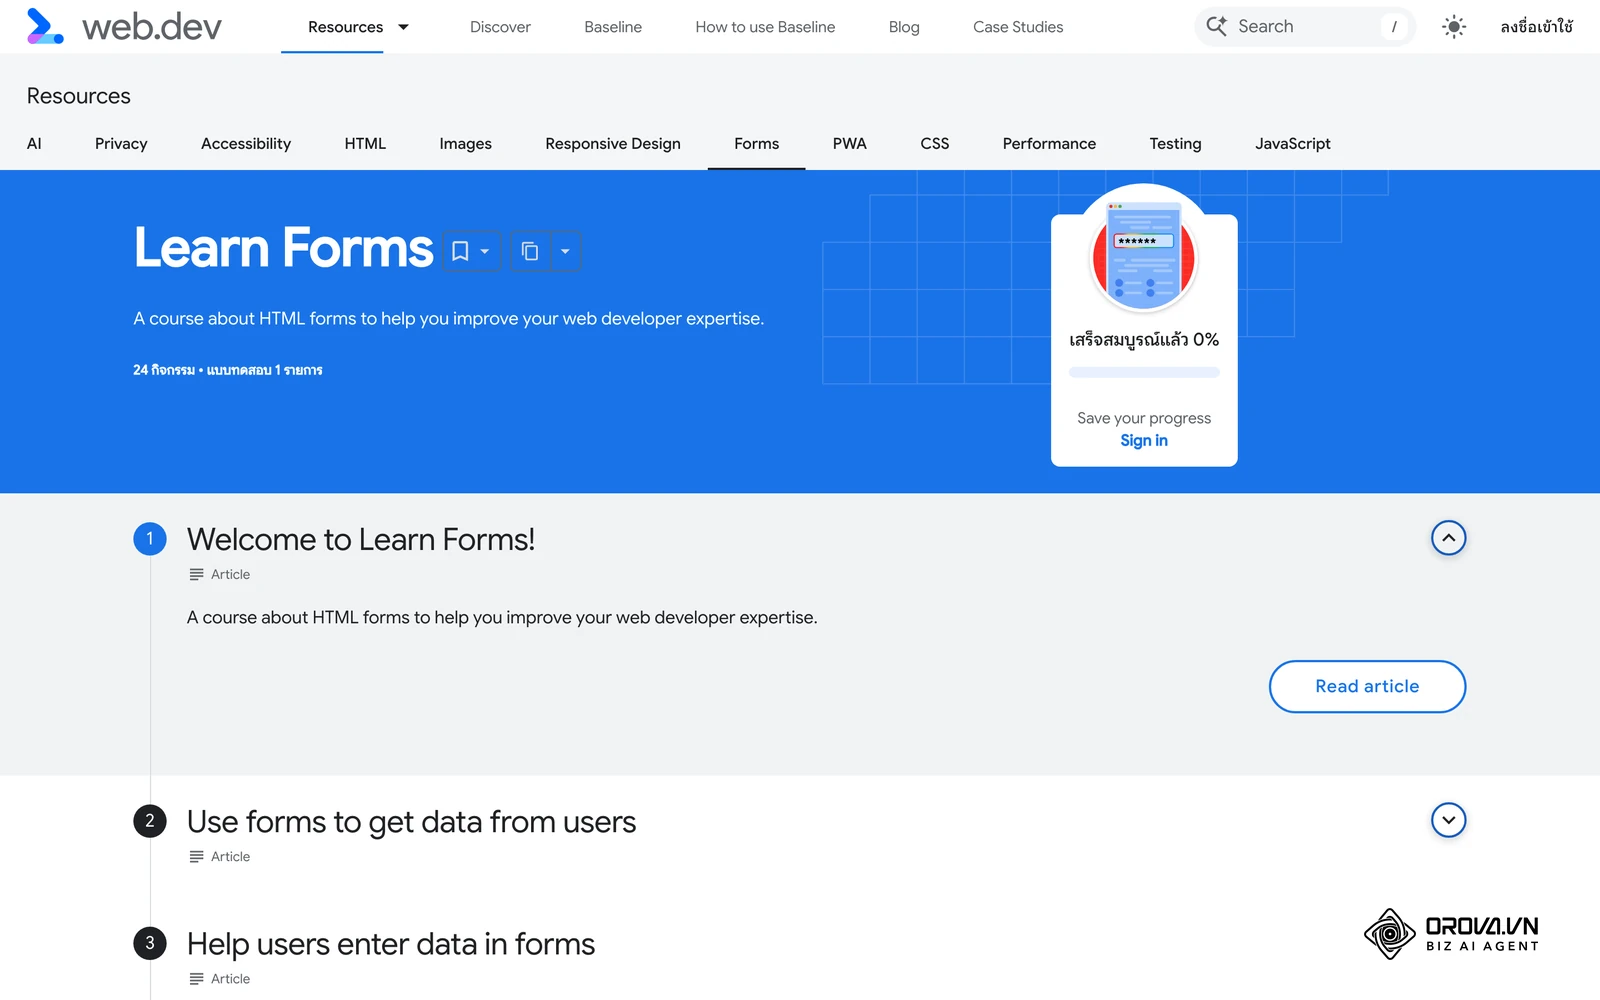The width and height of the screenshot is (1600, 1000).
Task: Click the Resources page heading
Action: pyautogui.click(x=79, y=96)
